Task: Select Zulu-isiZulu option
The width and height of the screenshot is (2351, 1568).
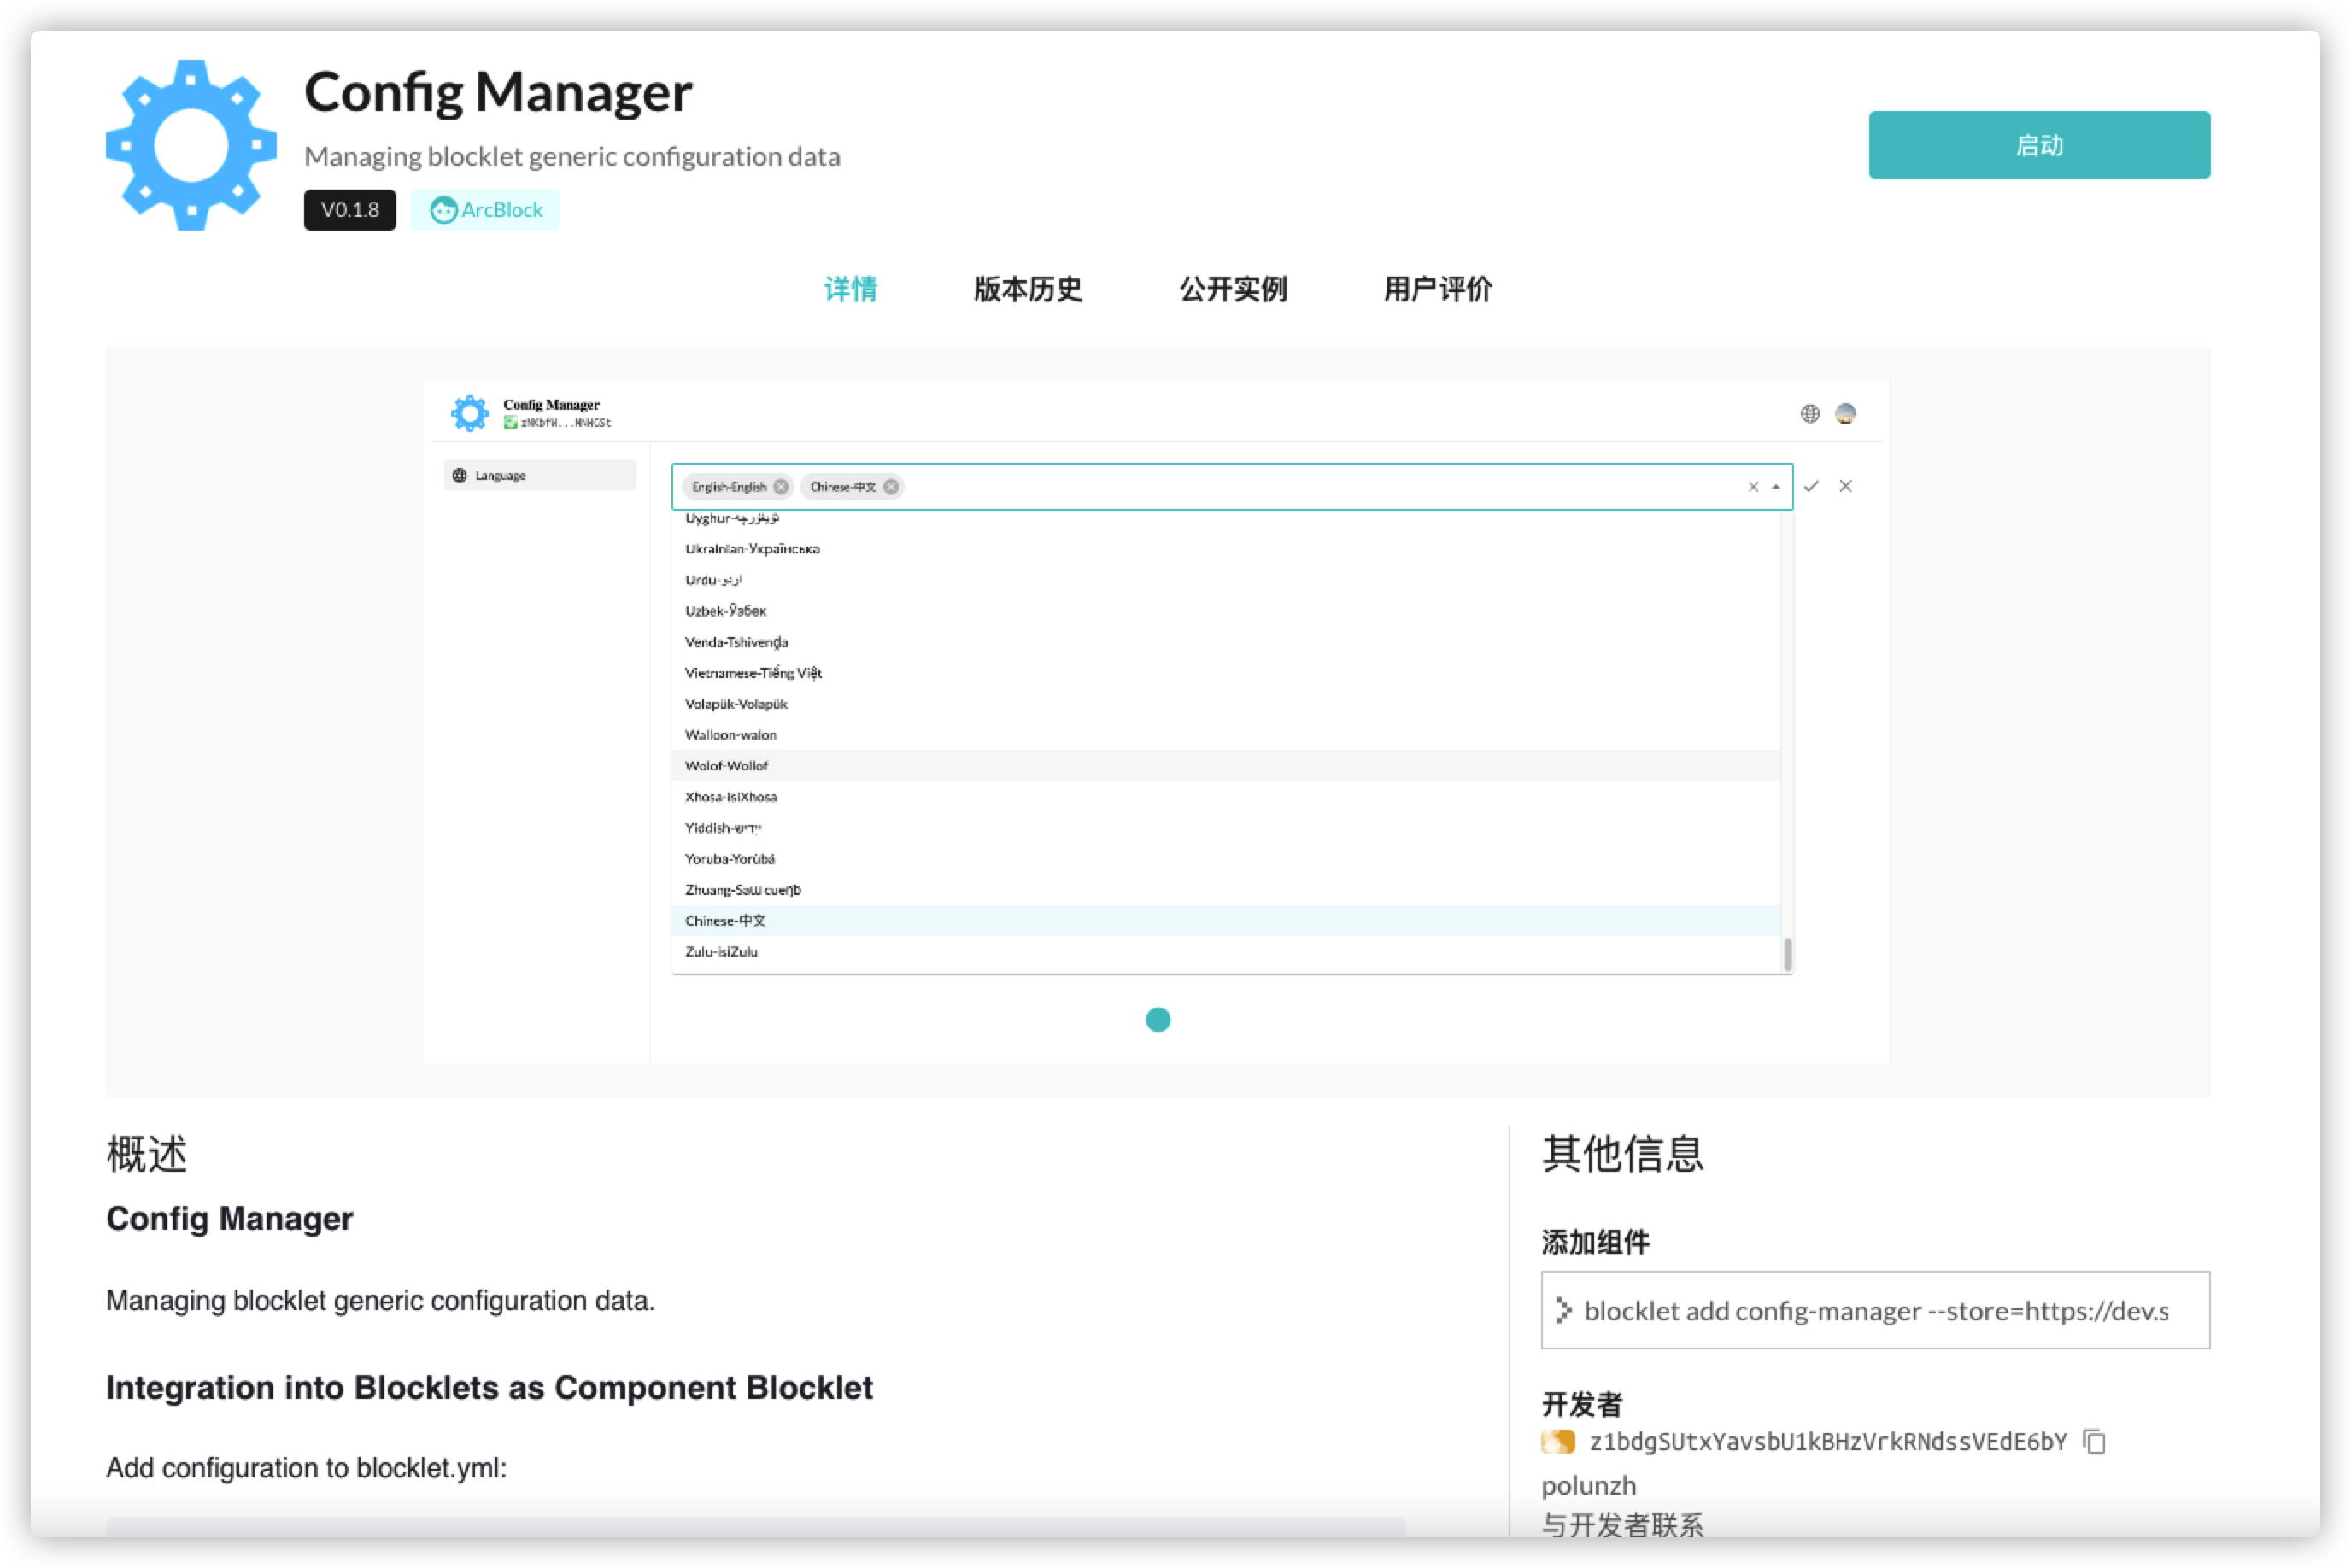Action: [1226, 952]
